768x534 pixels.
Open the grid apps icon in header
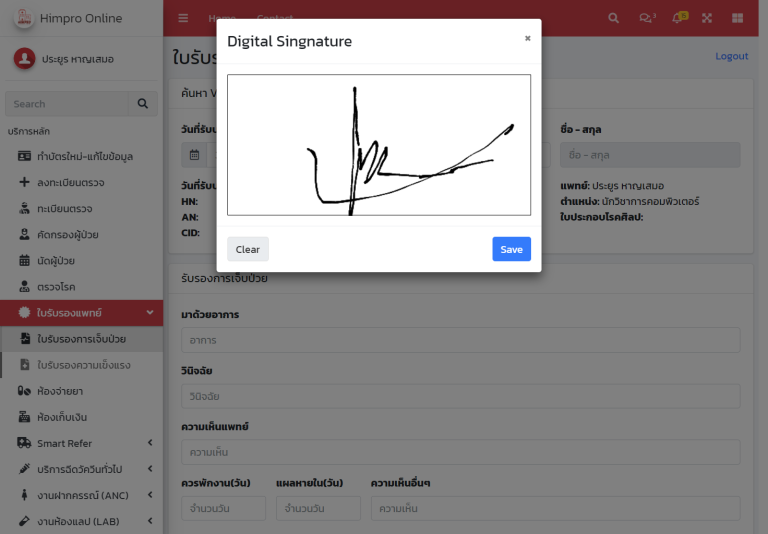(x=738, y=18)
